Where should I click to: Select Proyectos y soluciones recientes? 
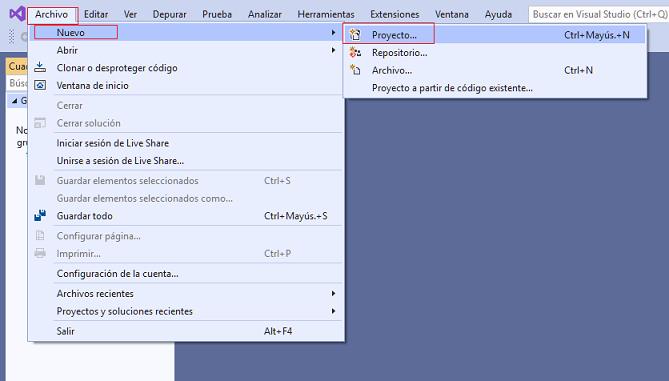pos(186,311)
